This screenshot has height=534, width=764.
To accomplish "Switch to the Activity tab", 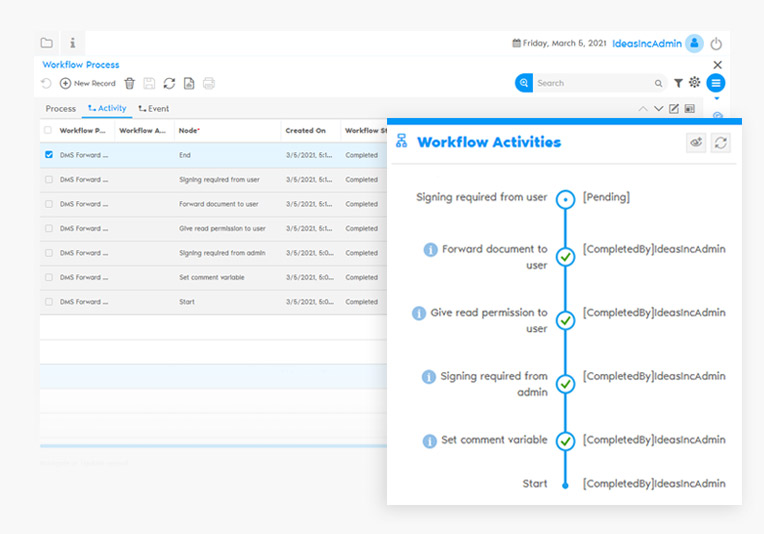I will (x=107, y=108).
